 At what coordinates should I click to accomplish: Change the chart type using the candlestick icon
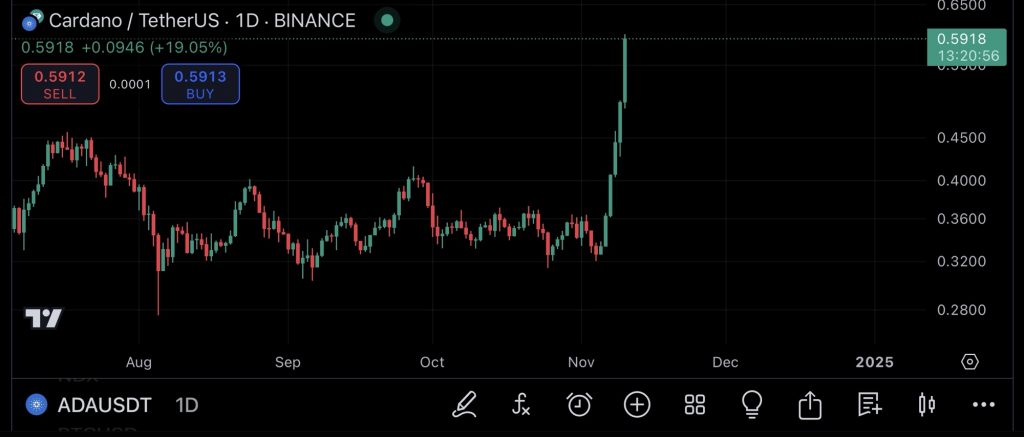[x=926, y=404]
